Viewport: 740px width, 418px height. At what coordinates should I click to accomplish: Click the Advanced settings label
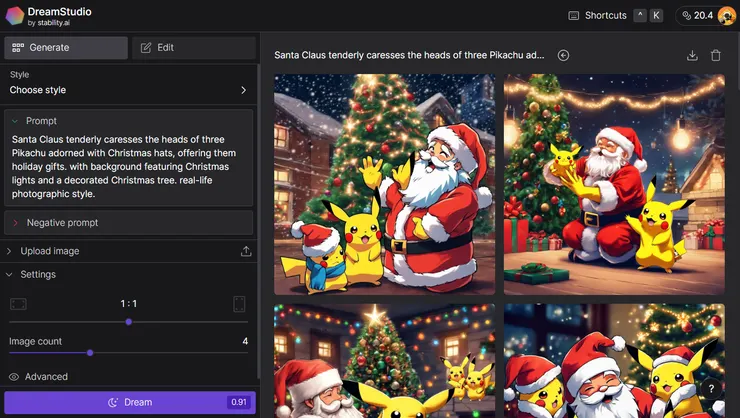point(46,376)
